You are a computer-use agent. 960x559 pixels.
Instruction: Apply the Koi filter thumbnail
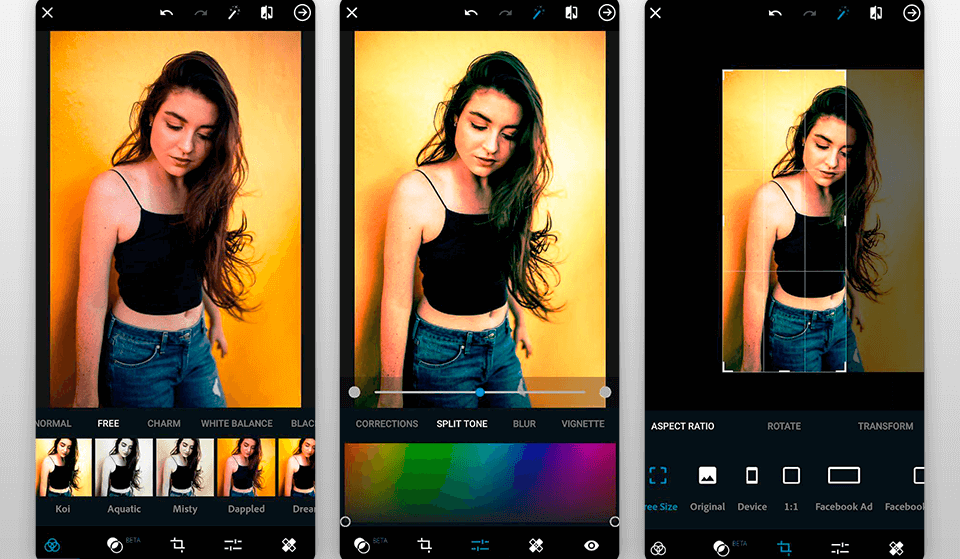(x=63, y=468)
